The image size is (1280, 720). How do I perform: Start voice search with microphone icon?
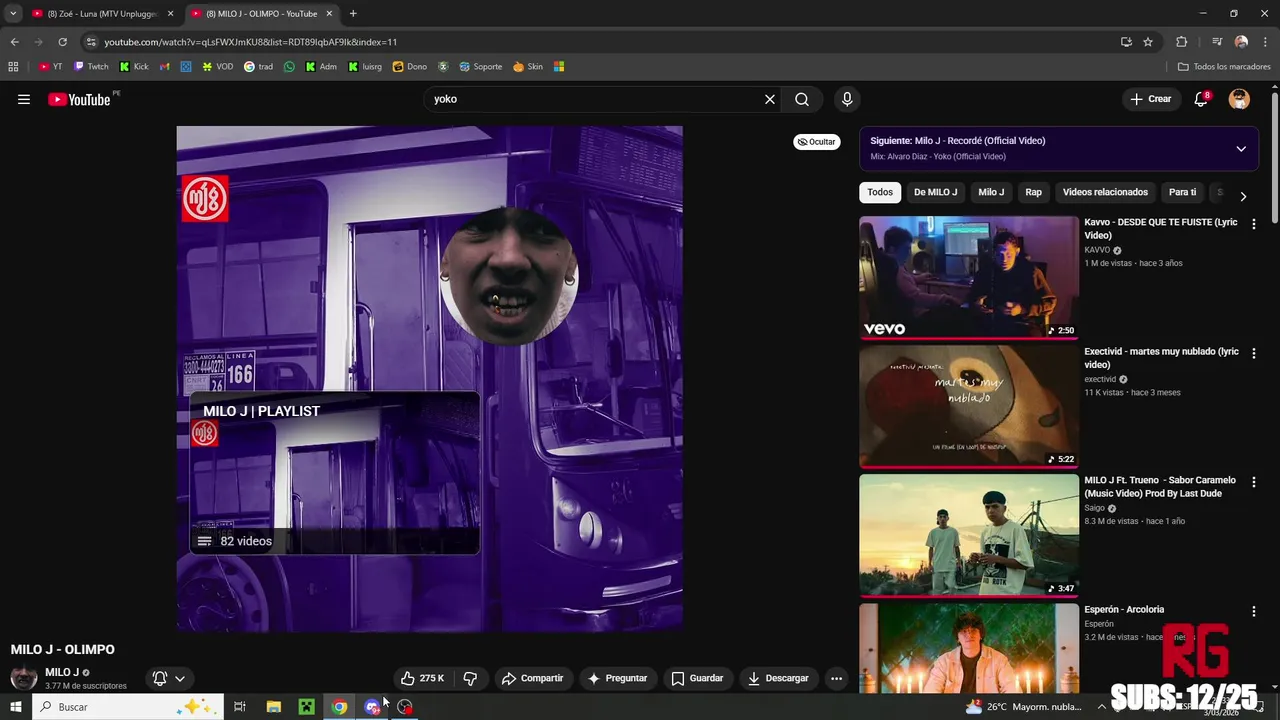[x=847, y=99]
